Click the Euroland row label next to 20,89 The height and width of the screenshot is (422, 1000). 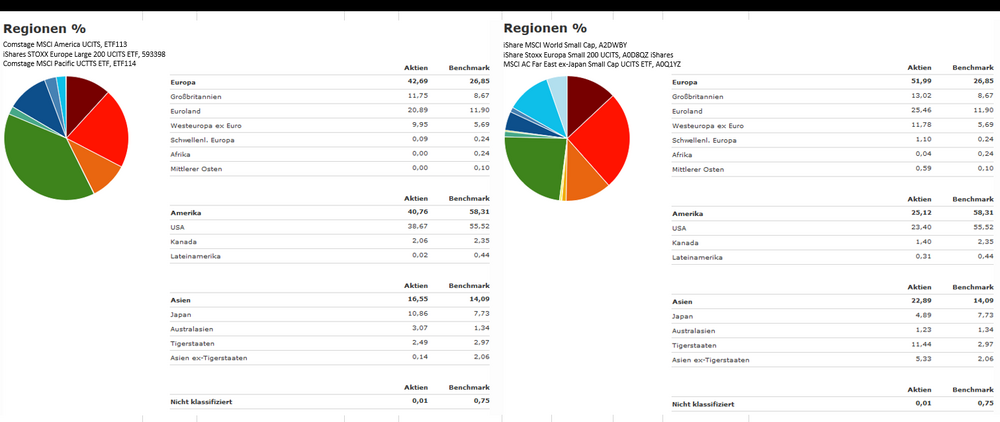point(184,110)
